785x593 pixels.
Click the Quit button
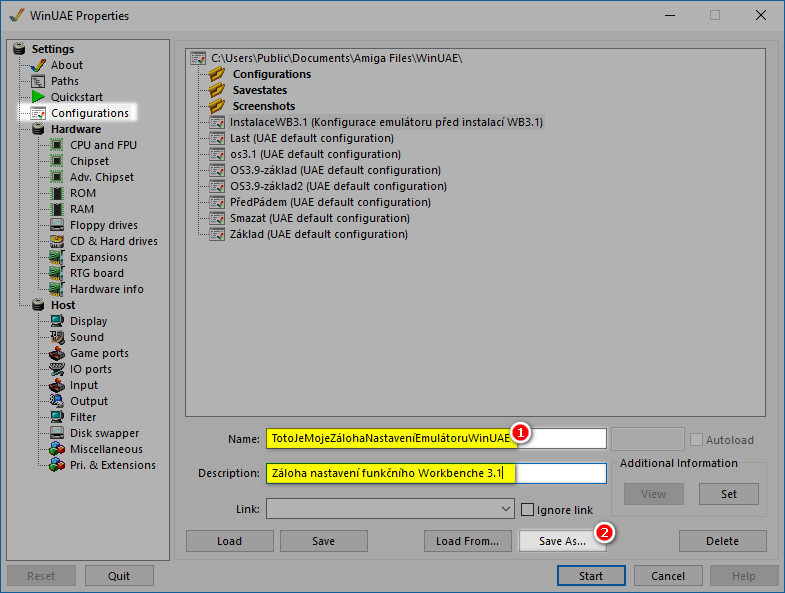click(119, 576)
